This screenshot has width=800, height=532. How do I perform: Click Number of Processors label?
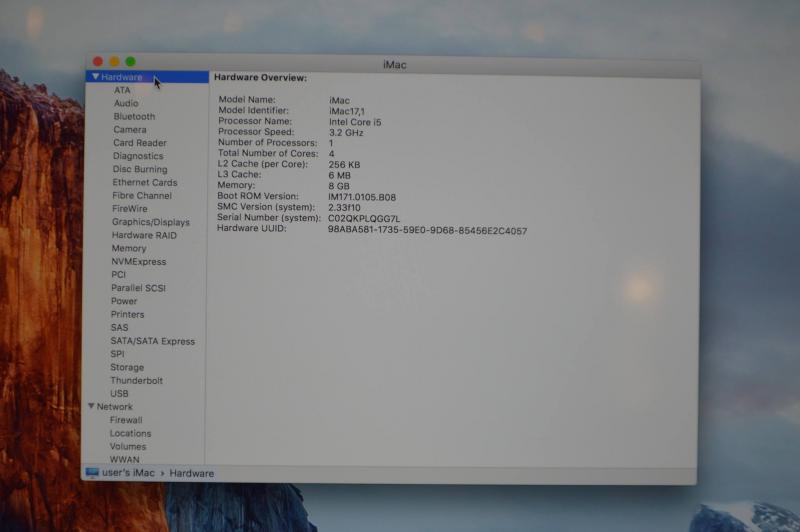(x=267, y=142)
